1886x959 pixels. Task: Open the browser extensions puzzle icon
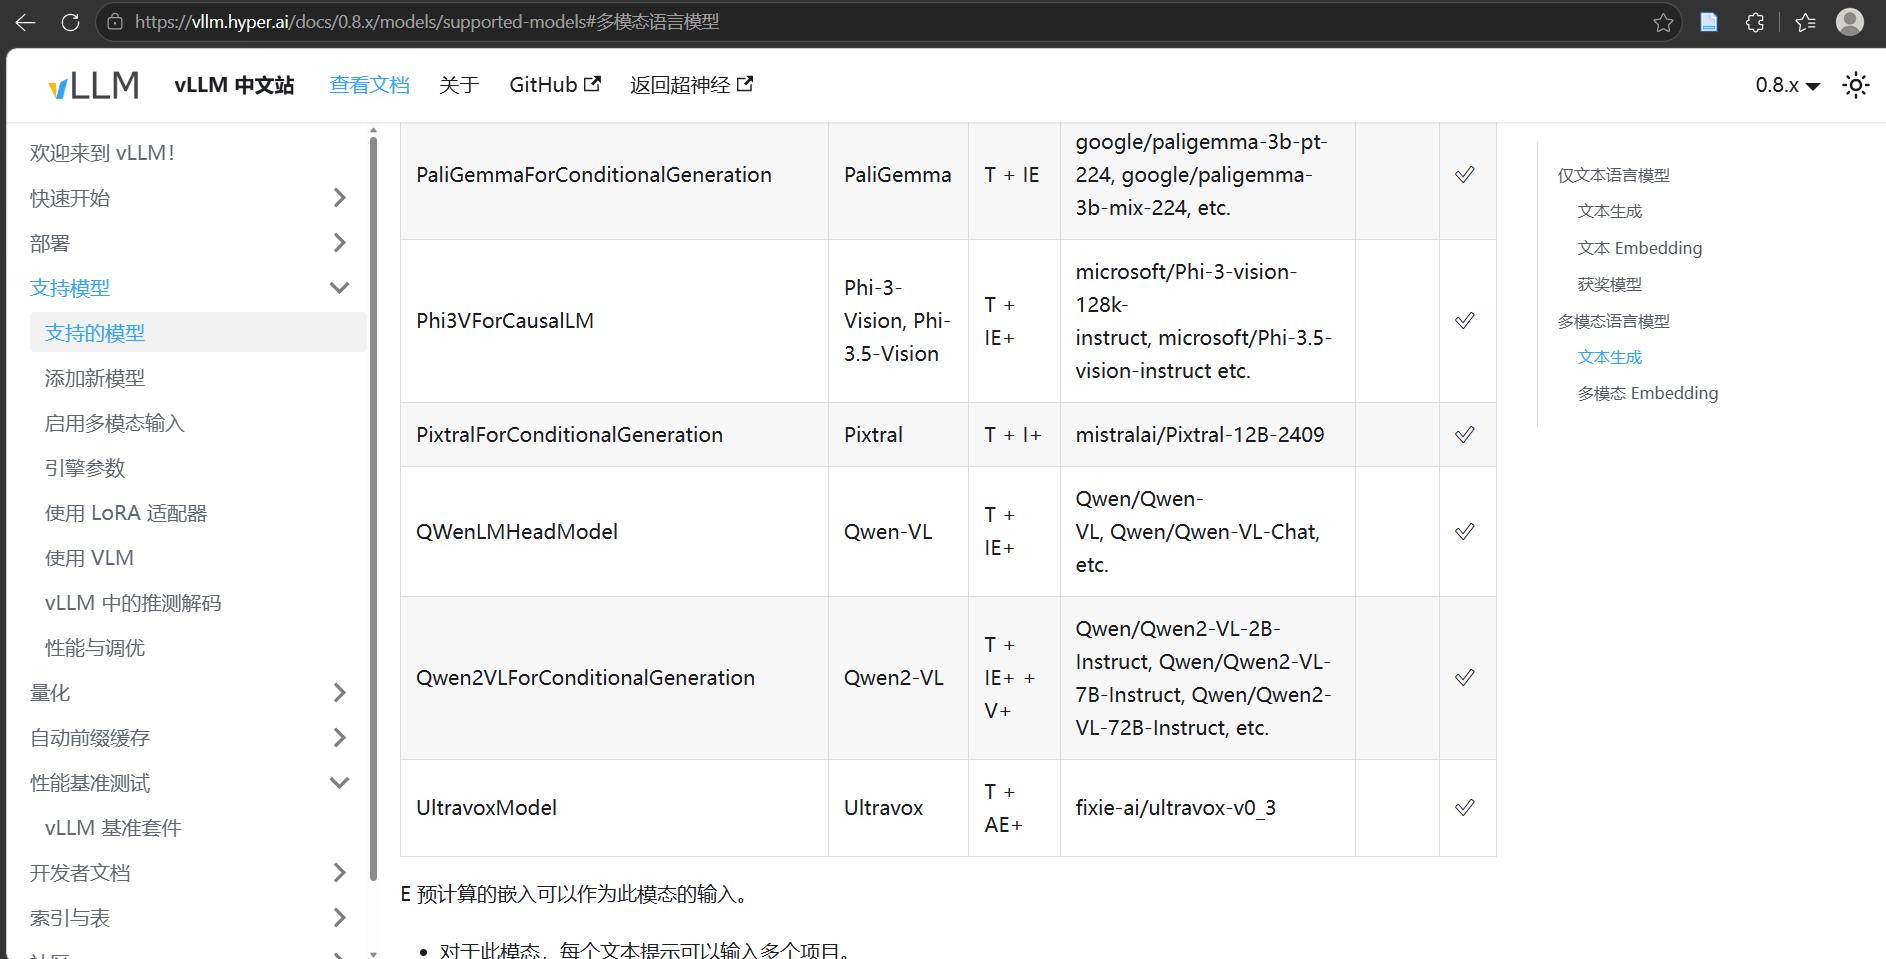coord(1755,22)
